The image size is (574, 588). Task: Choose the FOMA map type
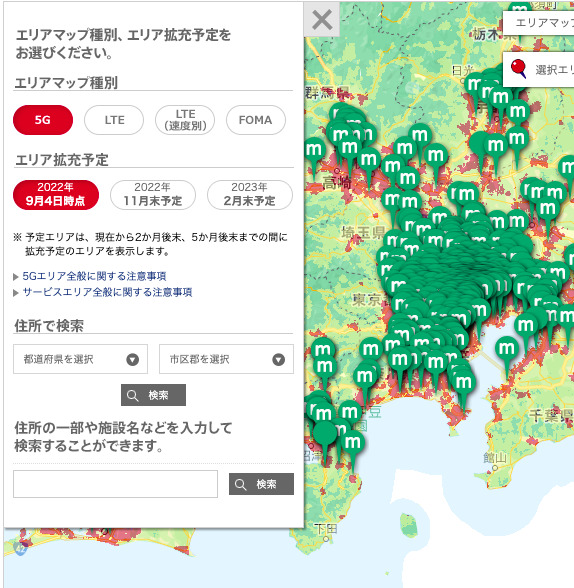coord(256,120)
